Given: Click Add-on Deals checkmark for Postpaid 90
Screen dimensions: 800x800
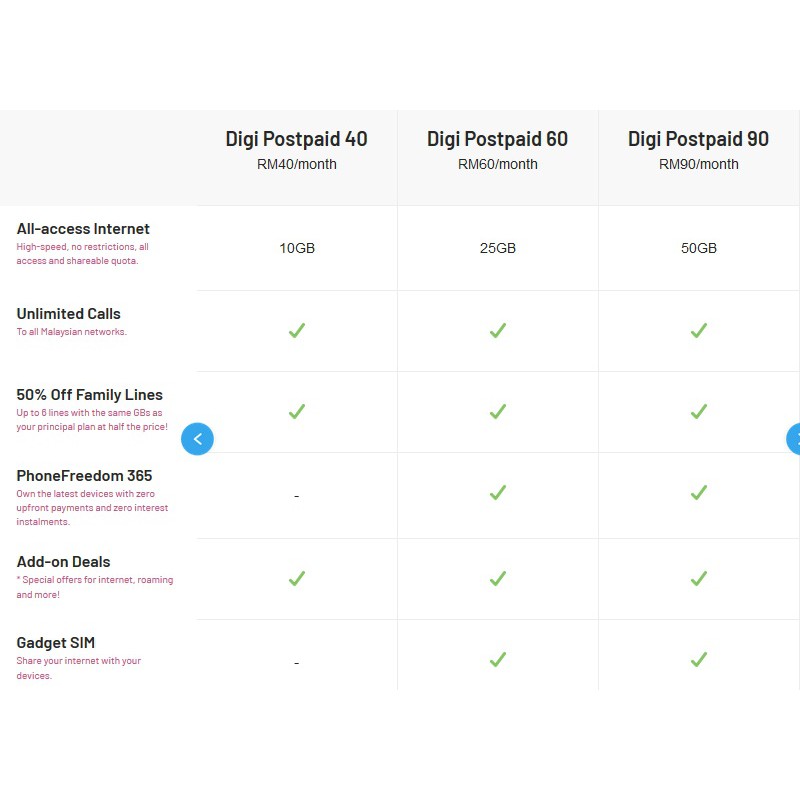Looking at the screenshot, I should 699,579.
